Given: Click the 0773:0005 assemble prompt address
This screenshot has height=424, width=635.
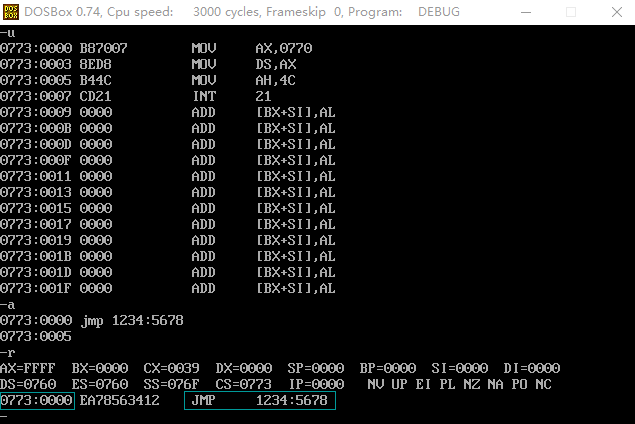Looking at the screenshot, I should tap(36, 337).
